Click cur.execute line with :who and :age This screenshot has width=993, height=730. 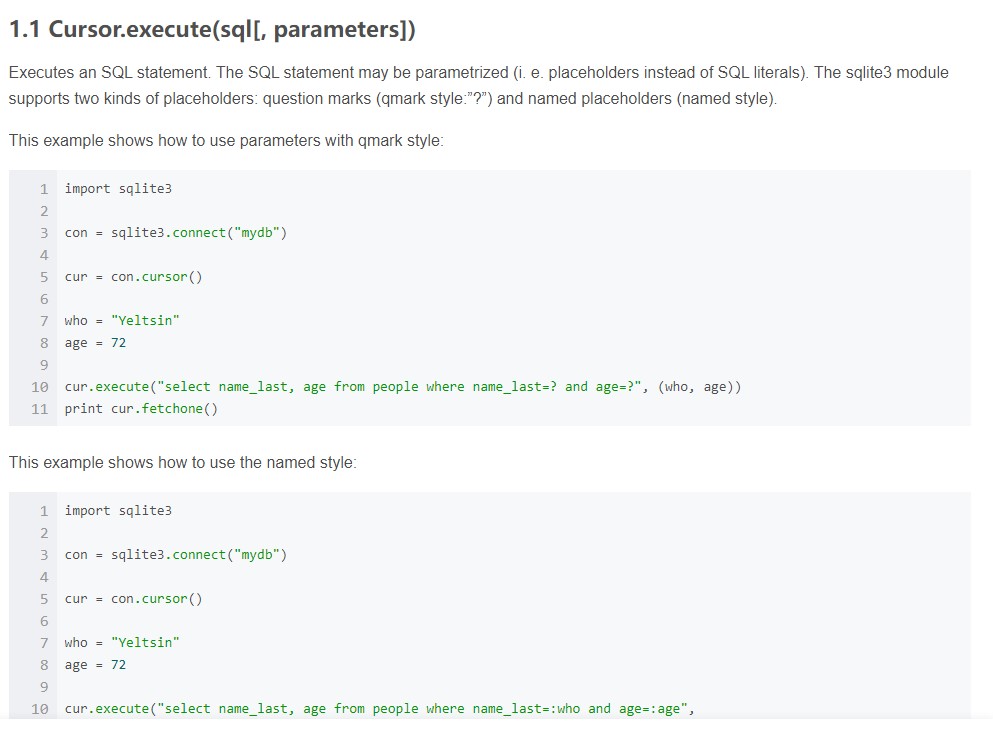coord(379,709)
